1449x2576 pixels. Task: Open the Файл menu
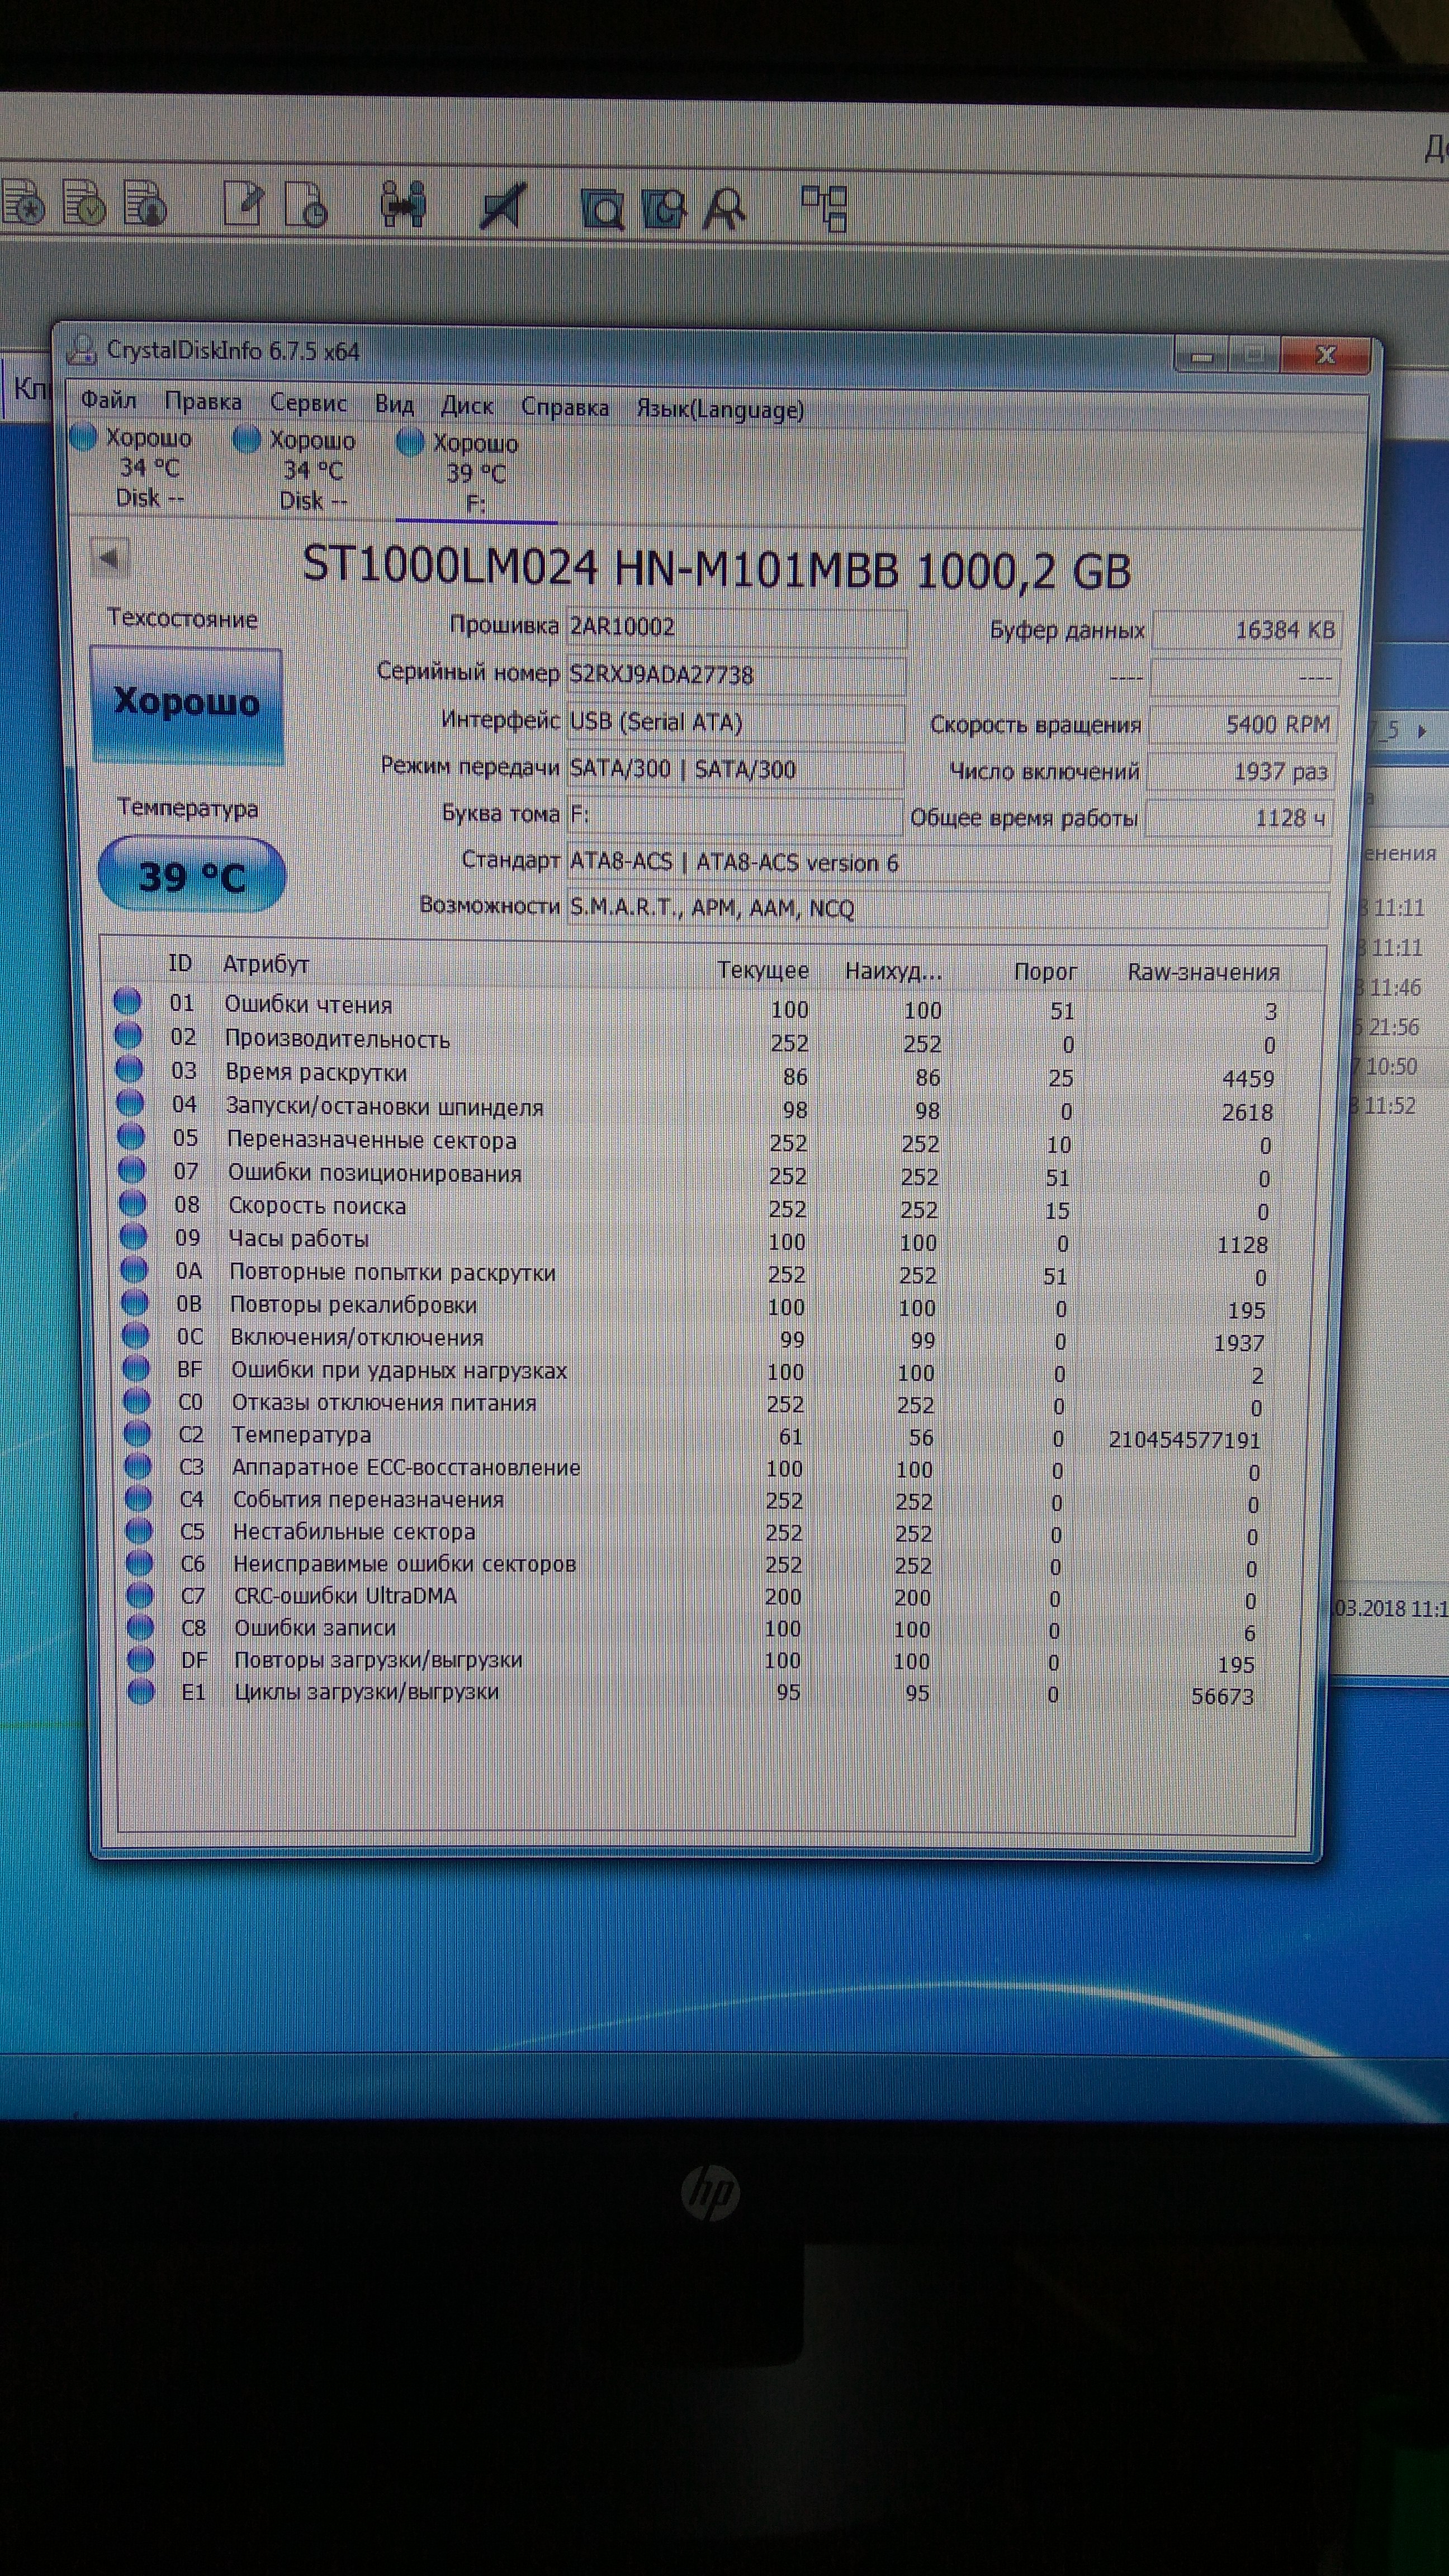click(108, 401)
